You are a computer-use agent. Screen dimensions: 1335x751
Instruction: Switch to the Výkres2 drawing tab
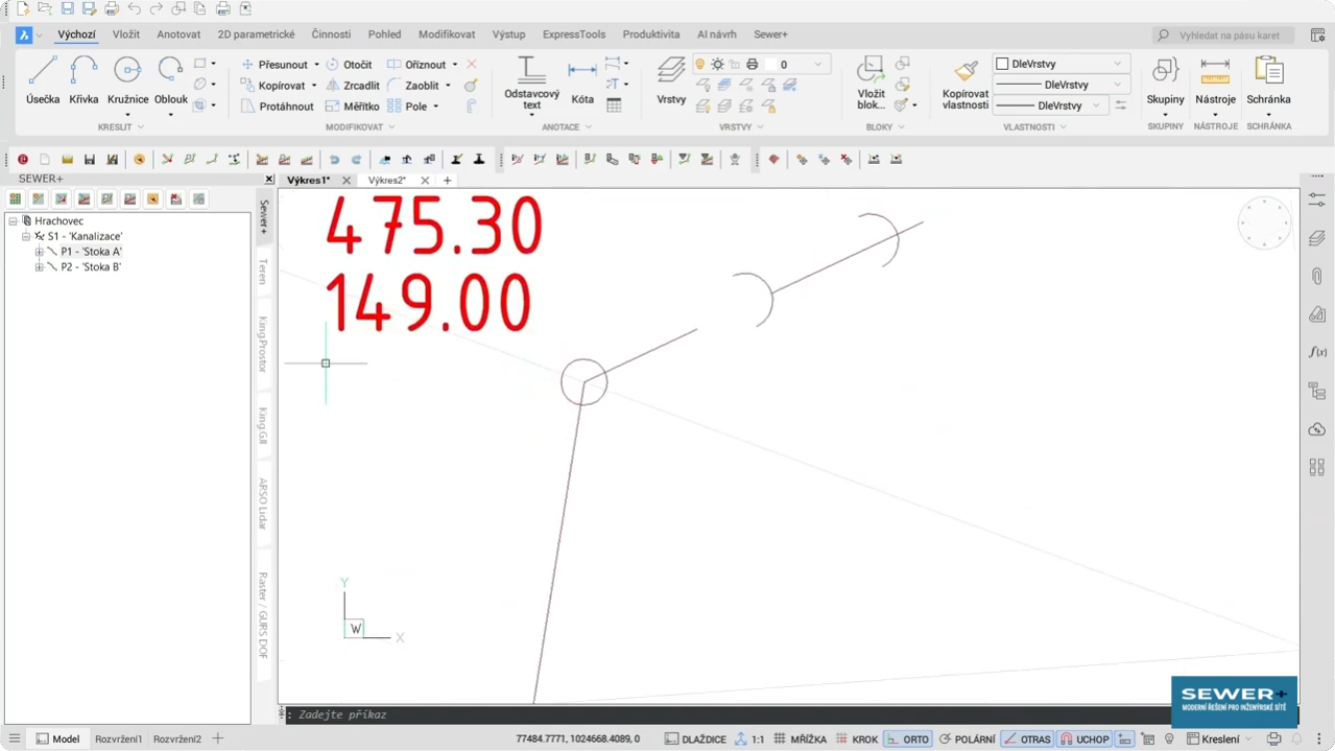387,181
